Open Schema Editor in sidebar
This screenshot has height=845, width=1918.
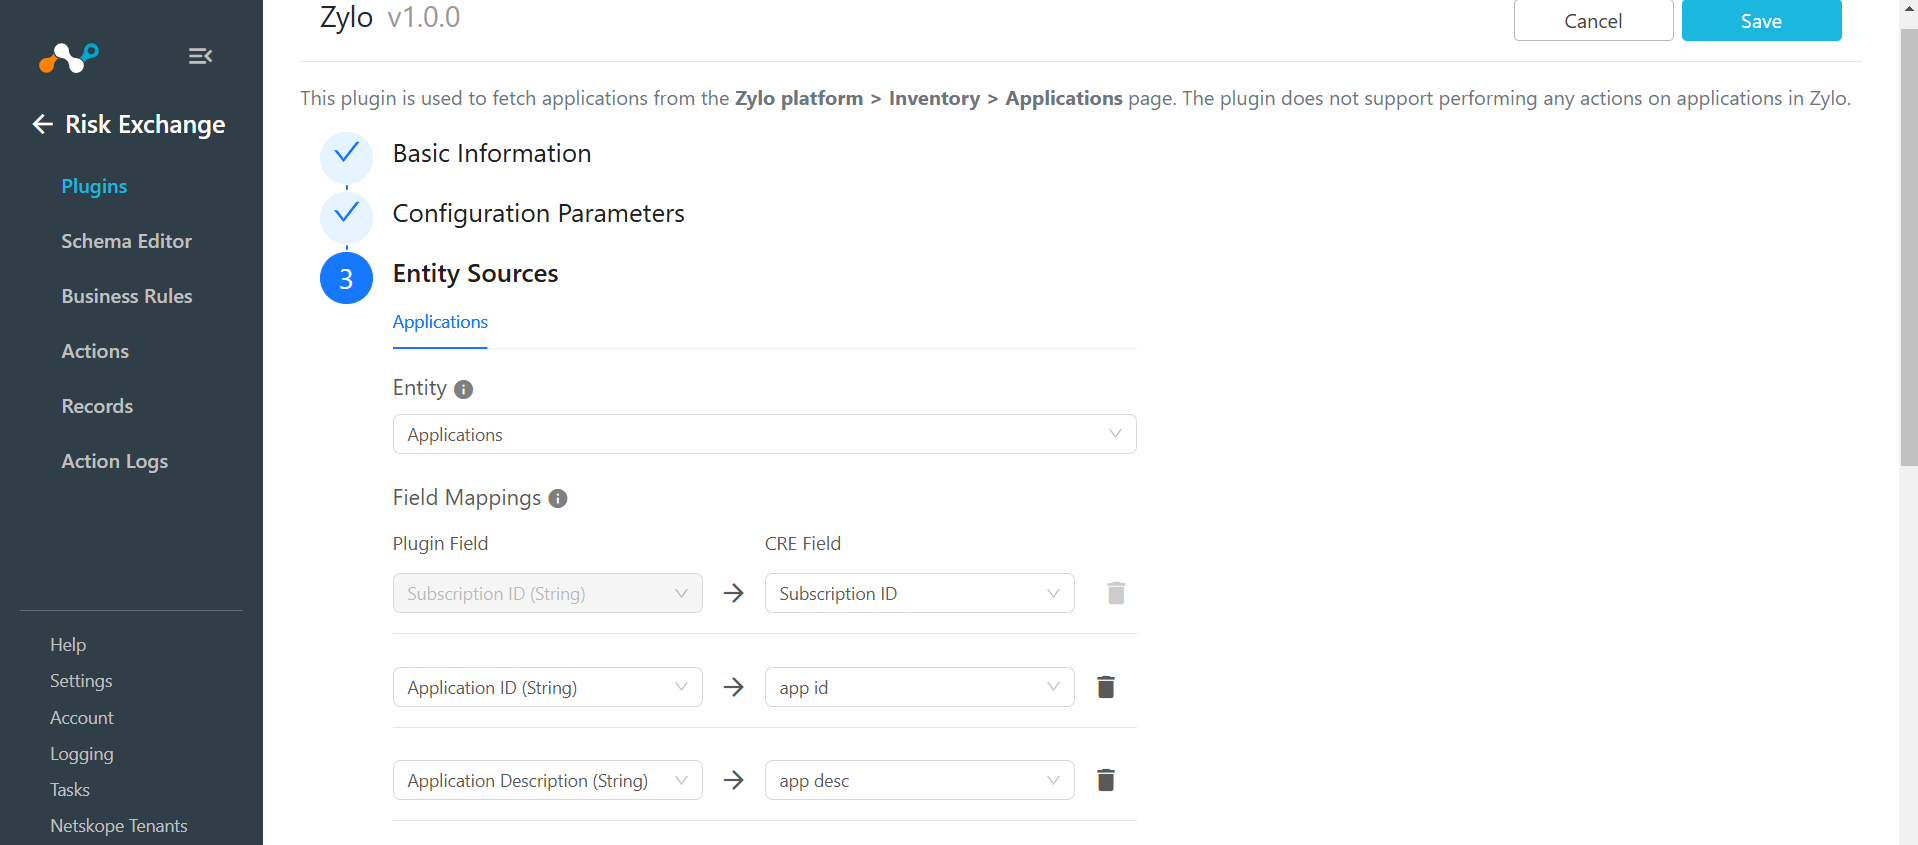(x=126, y=241)
